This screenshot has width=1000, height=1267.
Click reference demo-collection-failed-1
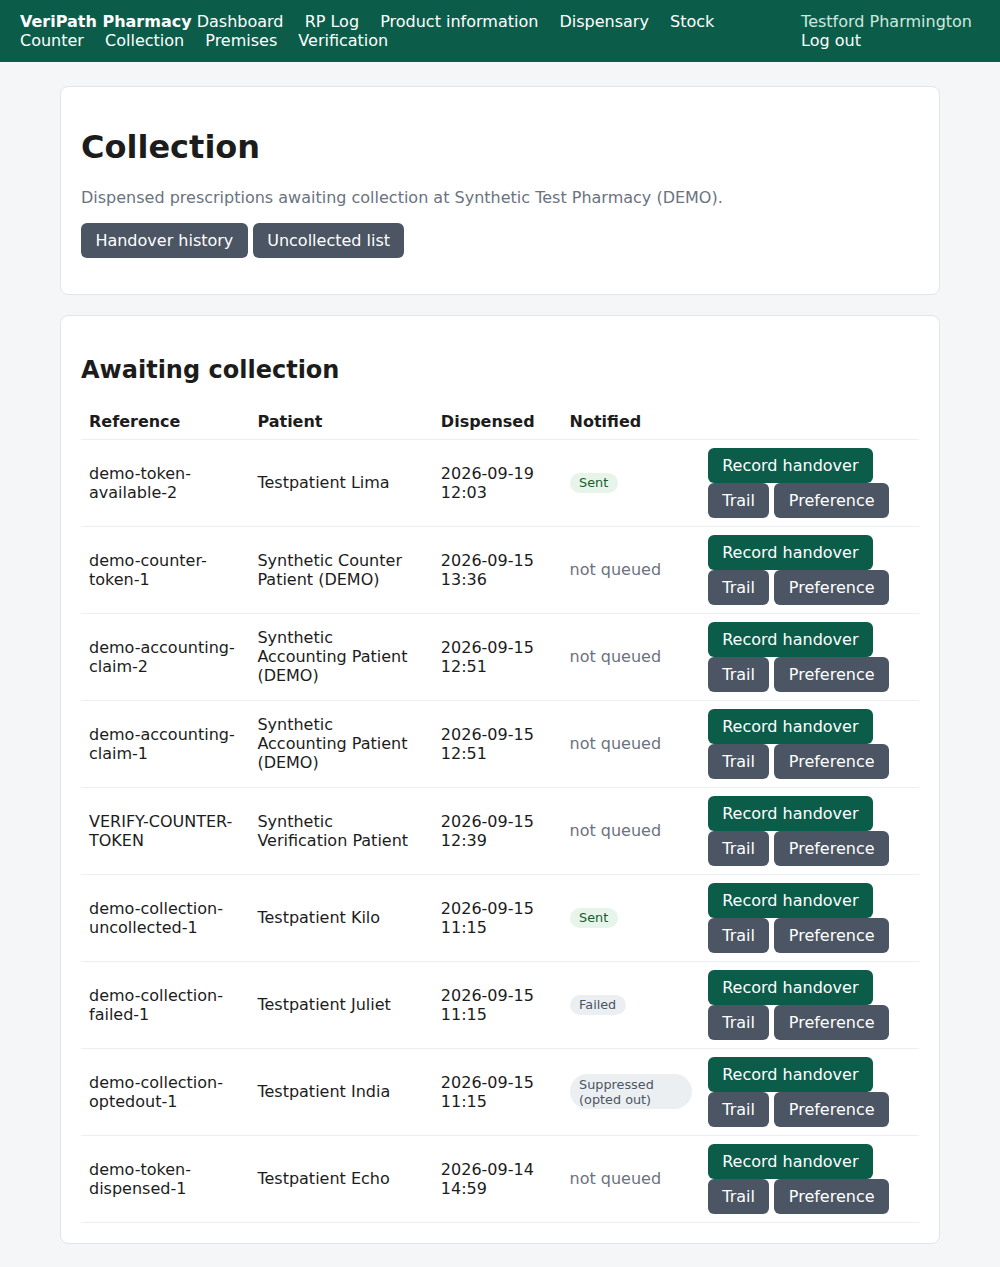pyautogui.click(x=156, y=1005)
